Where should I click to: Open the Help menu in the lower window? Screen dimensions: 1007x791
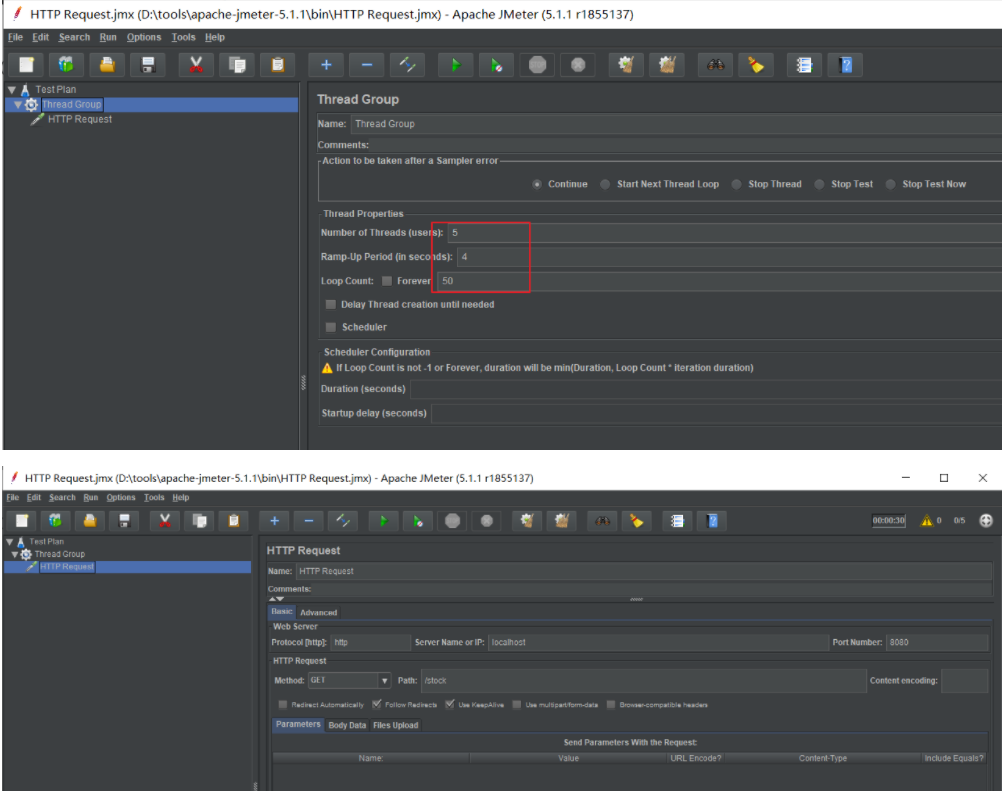pos(180,498)
